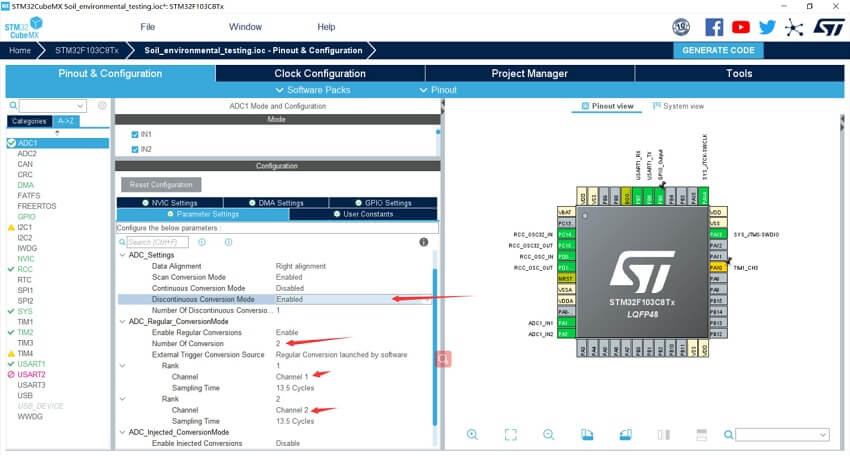The image size is (850, 456).
Task: Open the GPIO Settings tab
Action: click(x=383, y=203)
